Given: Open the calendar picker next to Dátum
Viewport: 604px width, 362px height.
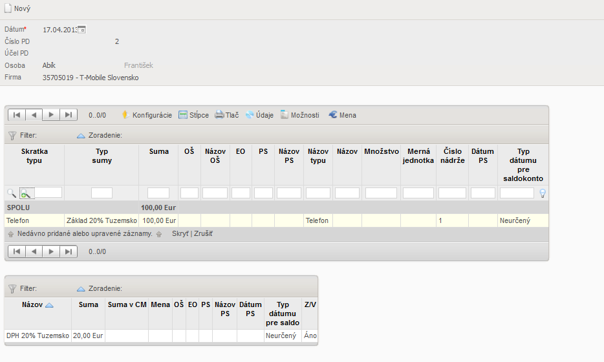Looking at the screenshot, I should pos(82,30).
